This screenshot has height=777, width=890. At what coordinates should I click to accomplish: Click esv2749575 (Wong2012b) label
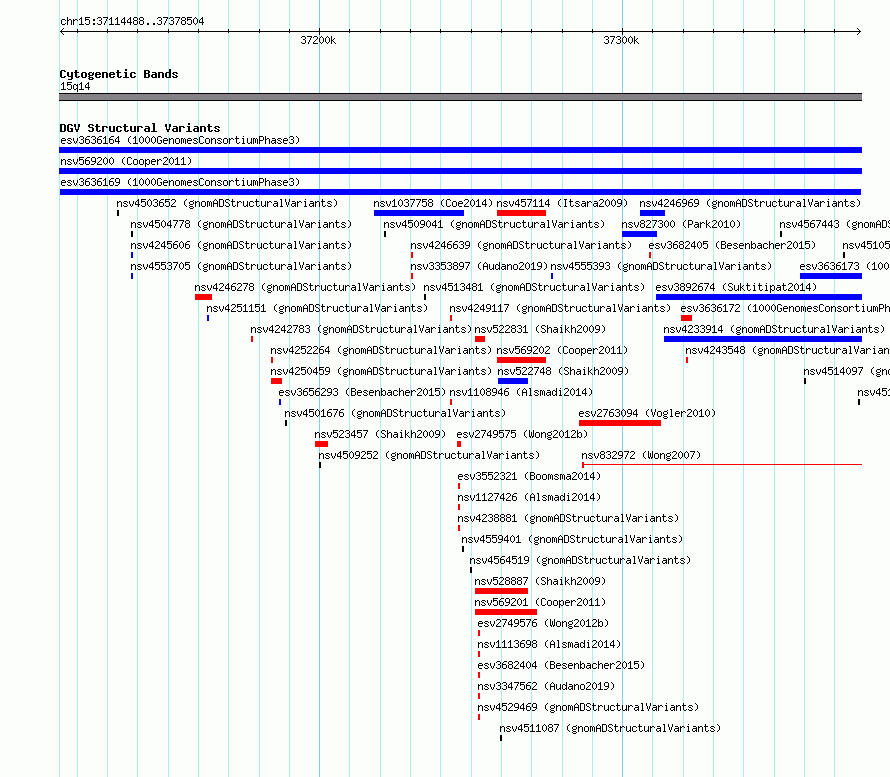point(522,434)
